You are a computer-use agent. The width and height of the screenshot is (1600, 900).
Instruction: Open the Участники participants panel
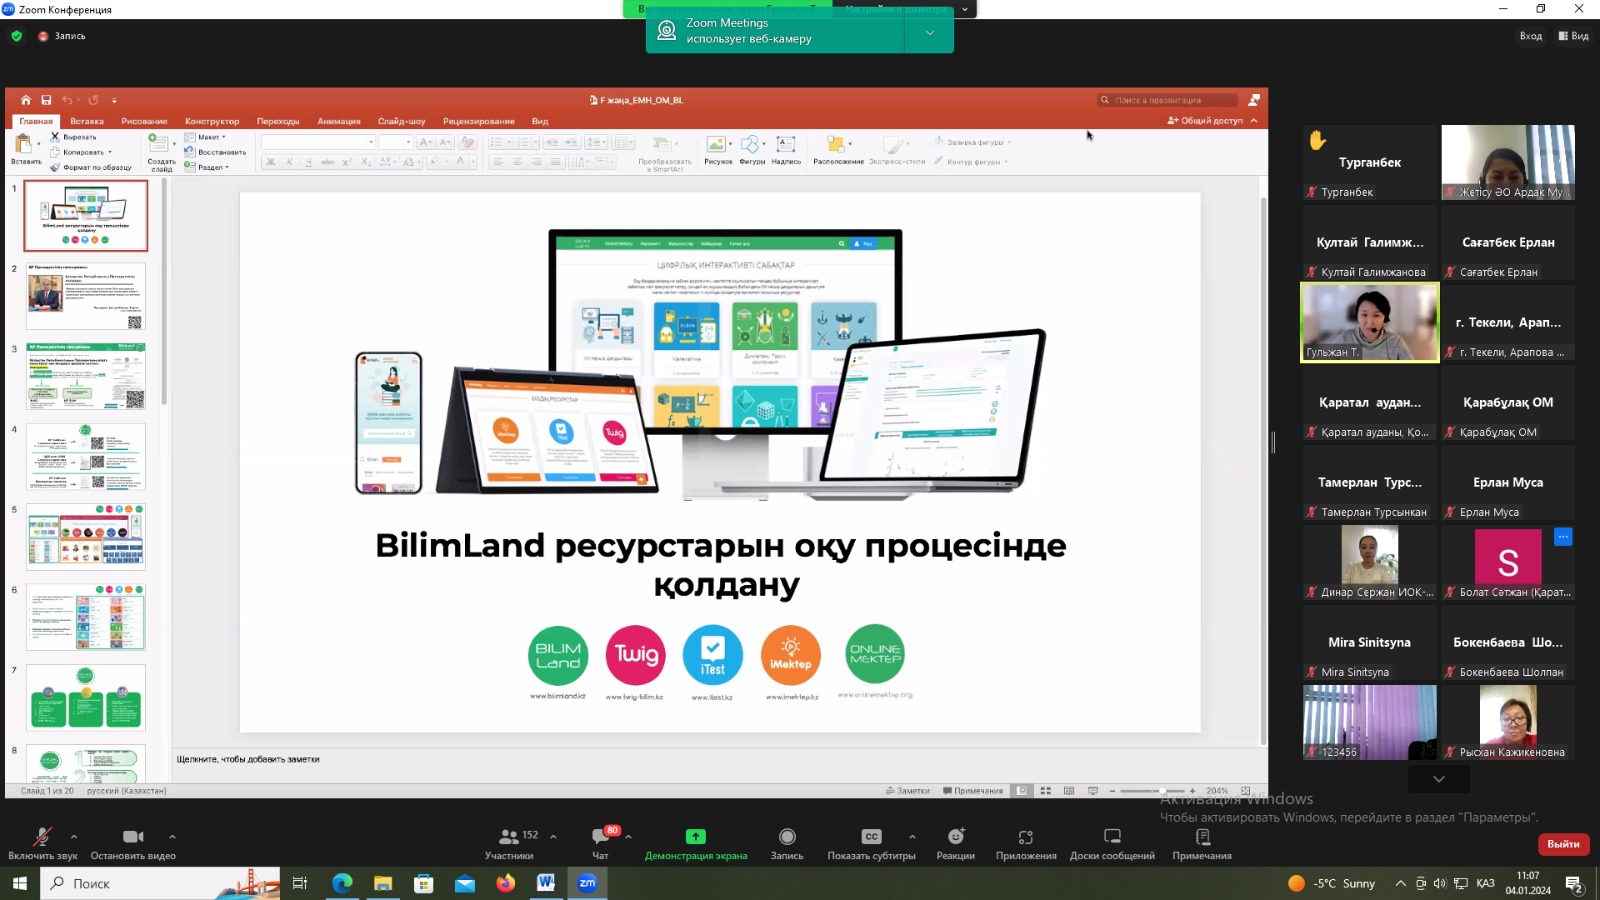[x=510, y=843]
